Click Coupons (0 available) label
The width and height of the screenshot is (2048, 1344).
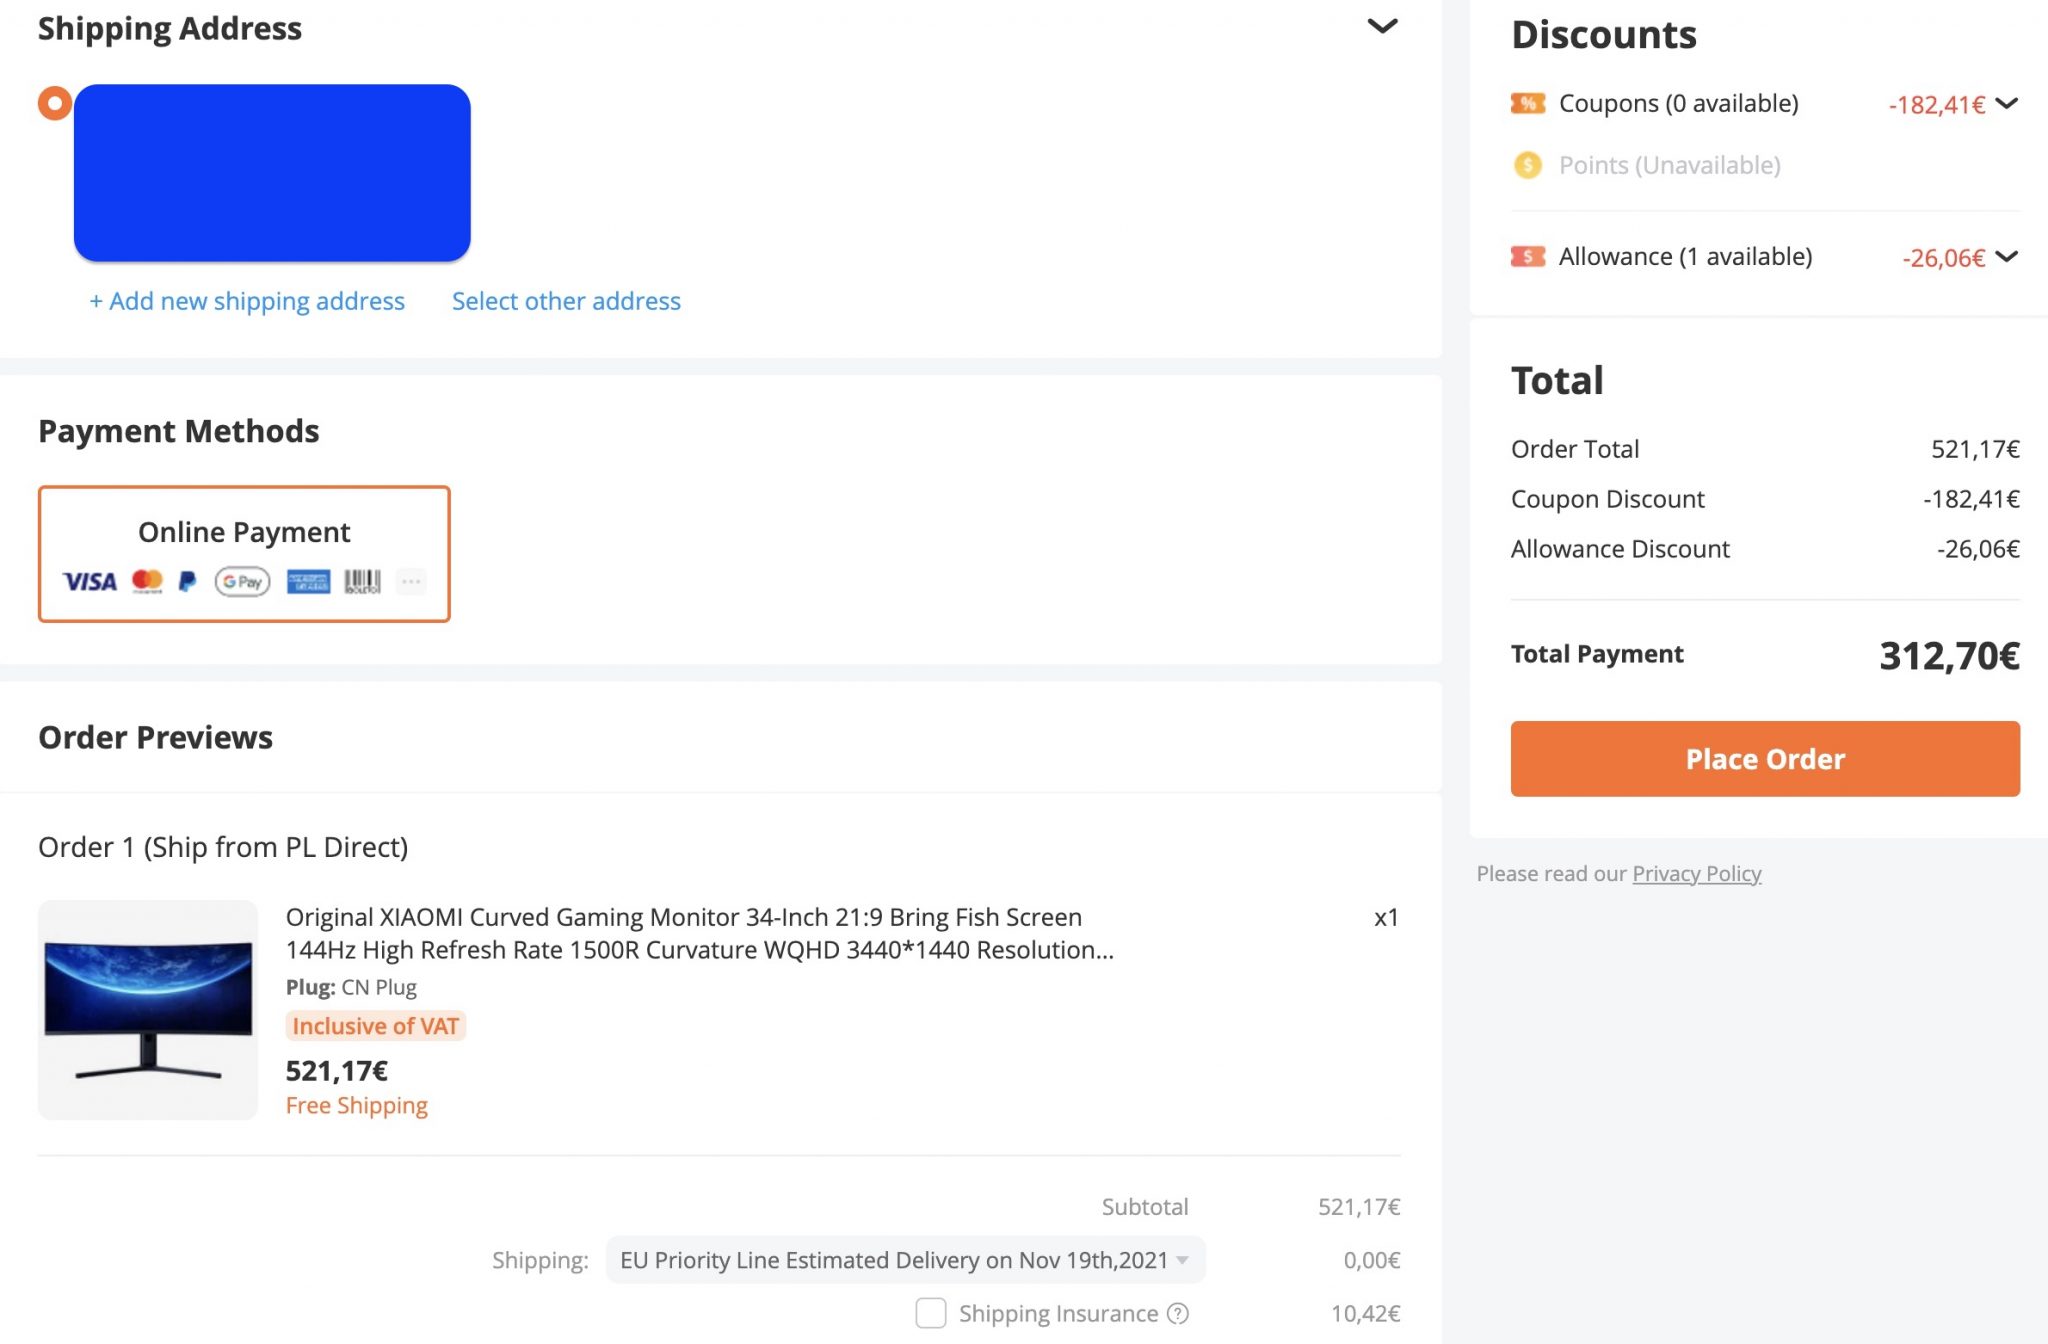pos(1679,103)
